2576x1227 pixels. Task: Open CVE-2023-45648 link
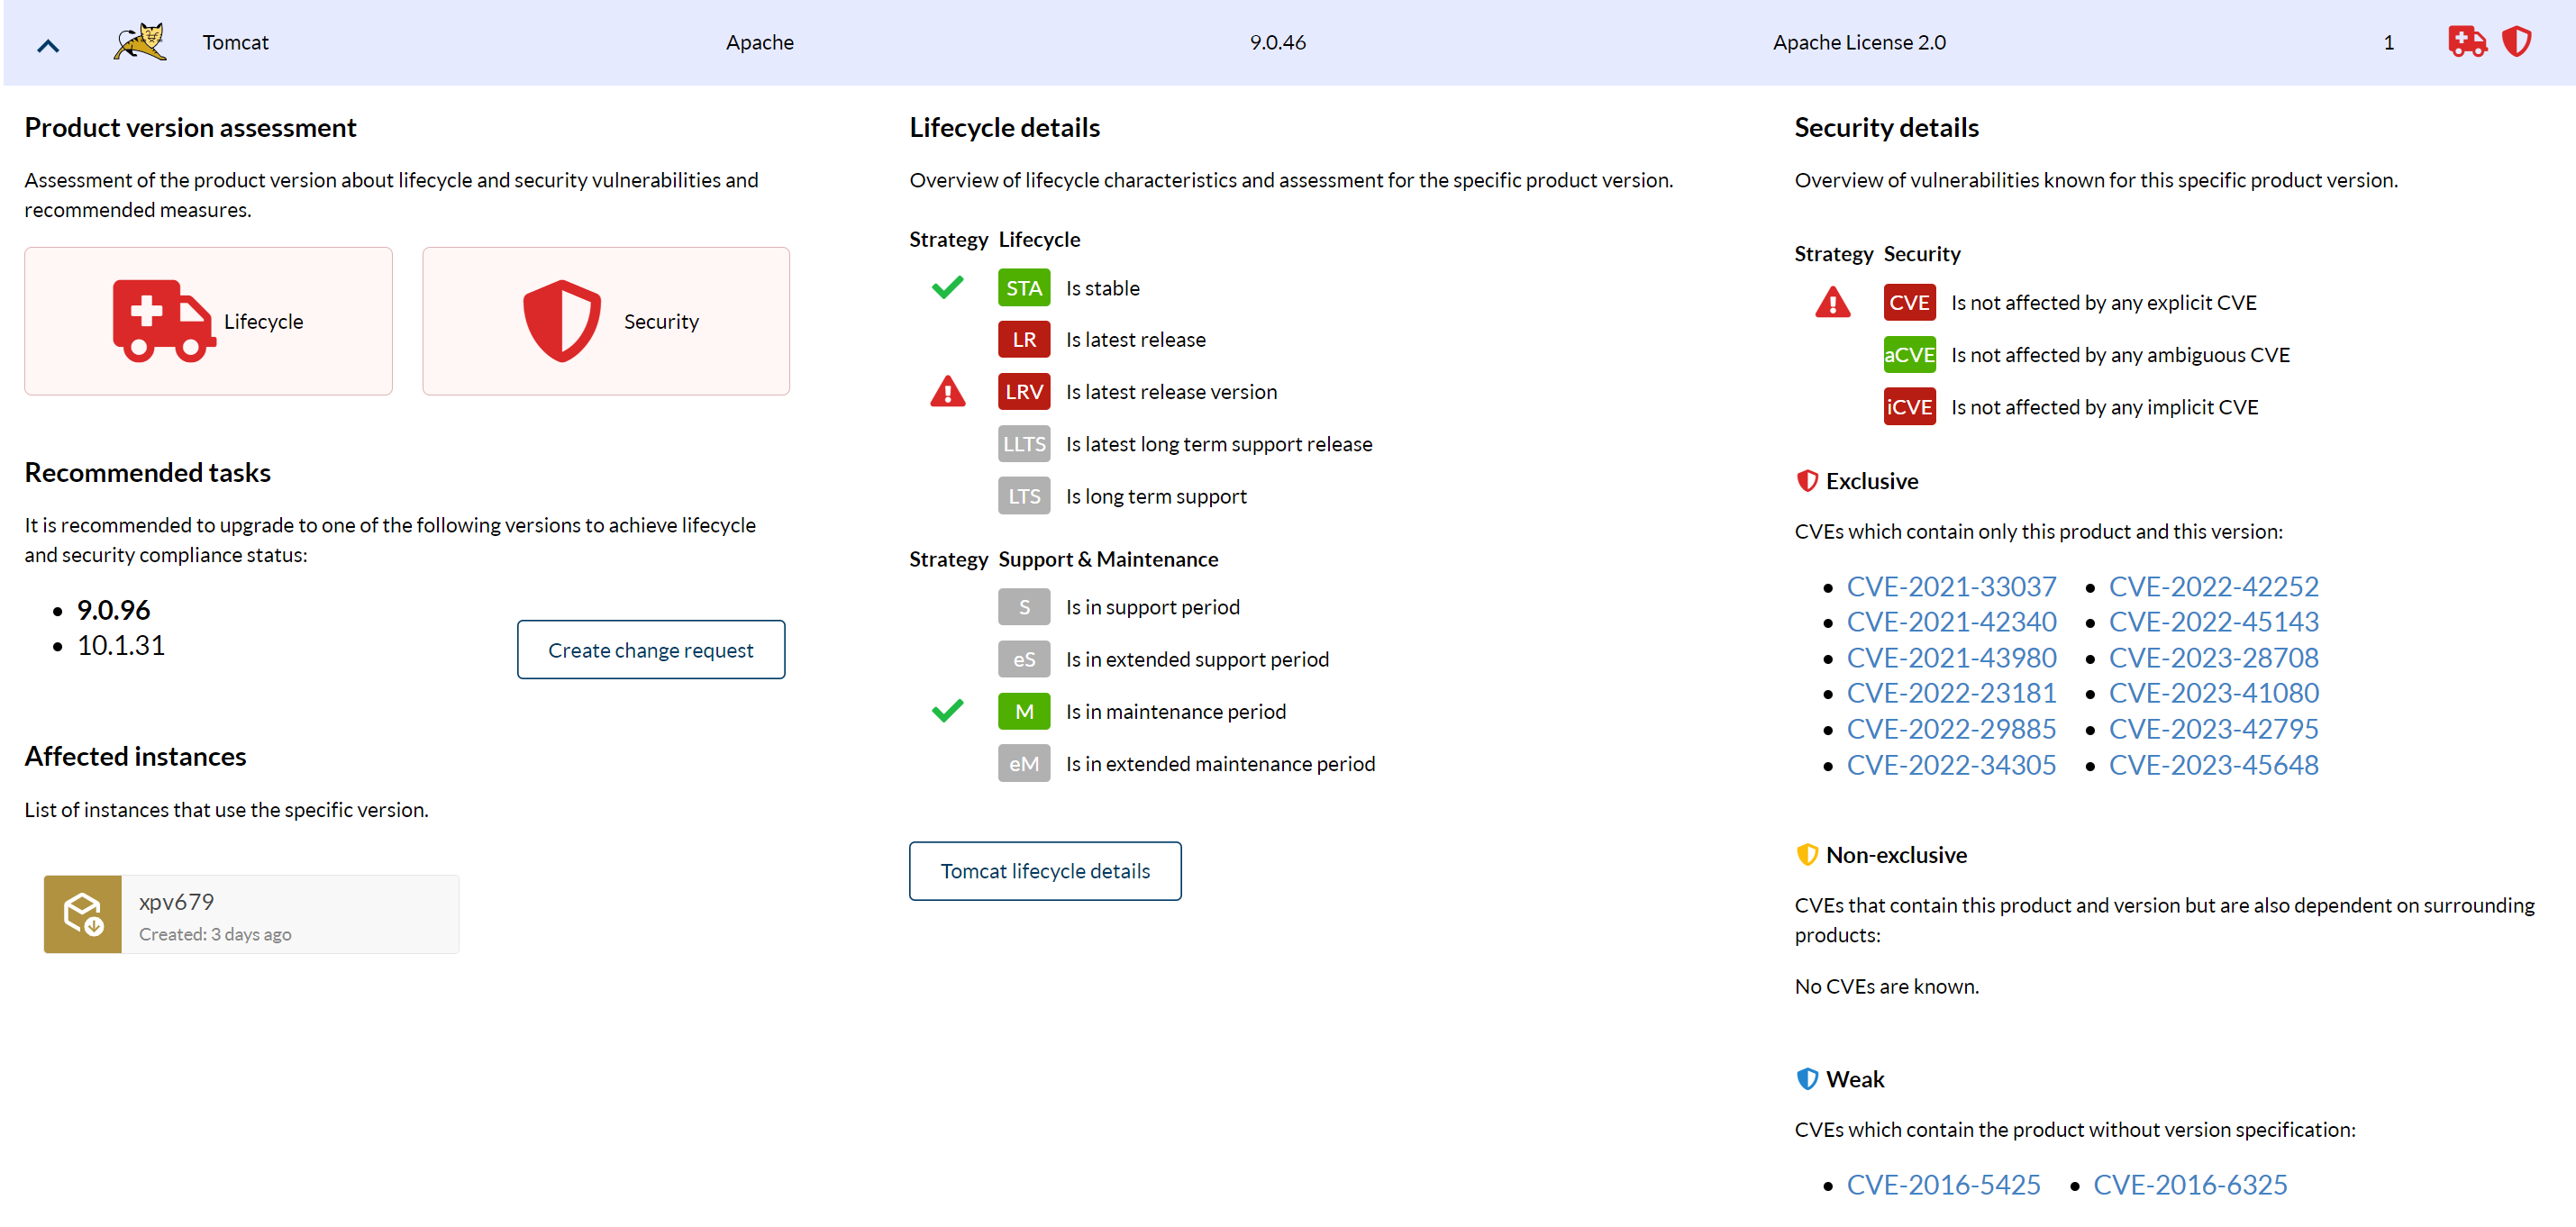[x=2213, y=765]
